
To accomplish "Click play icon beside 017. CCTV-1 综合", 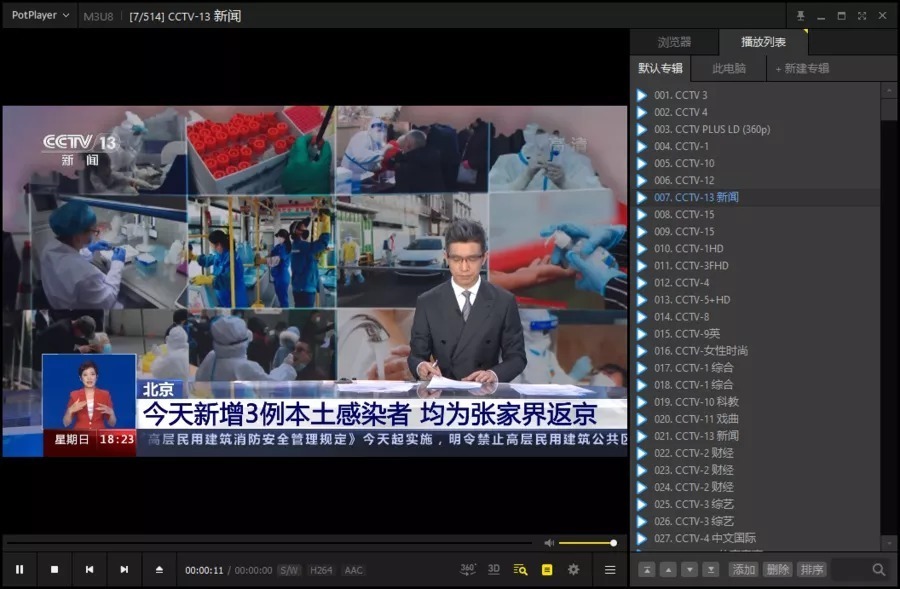I will [x=642, y=368].
